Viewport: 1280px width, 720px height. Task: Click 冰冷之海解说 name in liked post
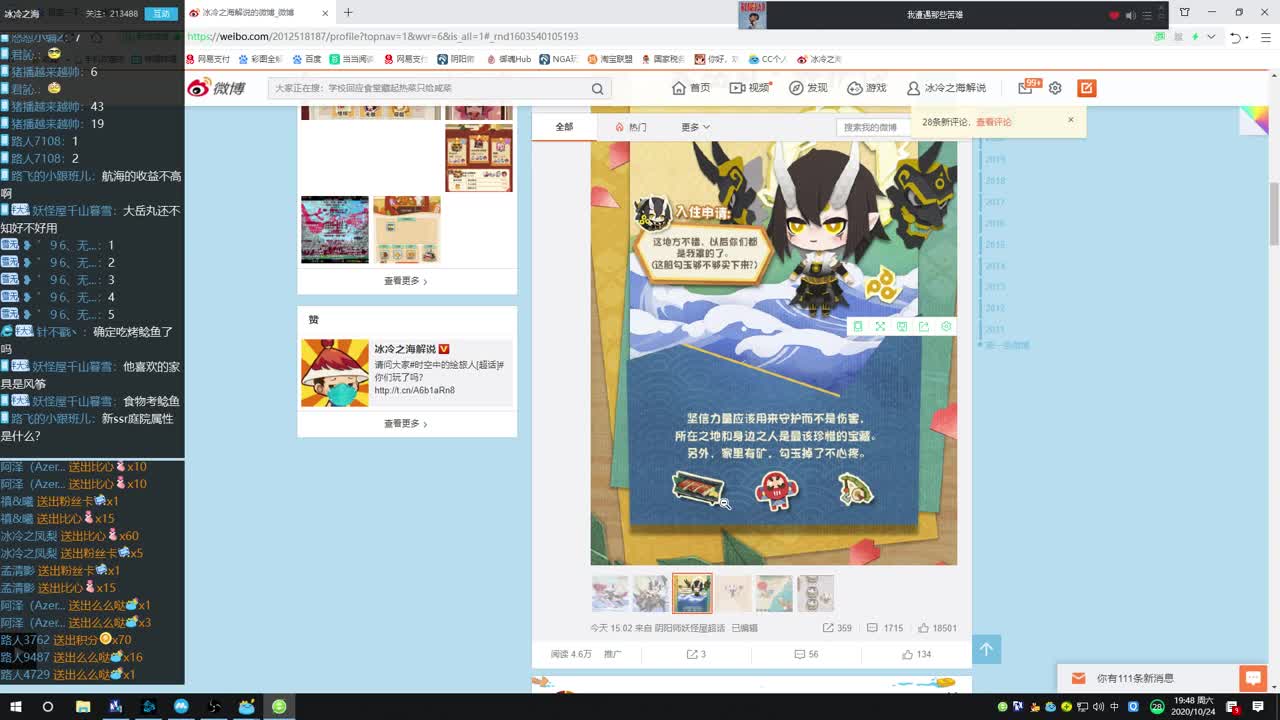click(405, 349)
